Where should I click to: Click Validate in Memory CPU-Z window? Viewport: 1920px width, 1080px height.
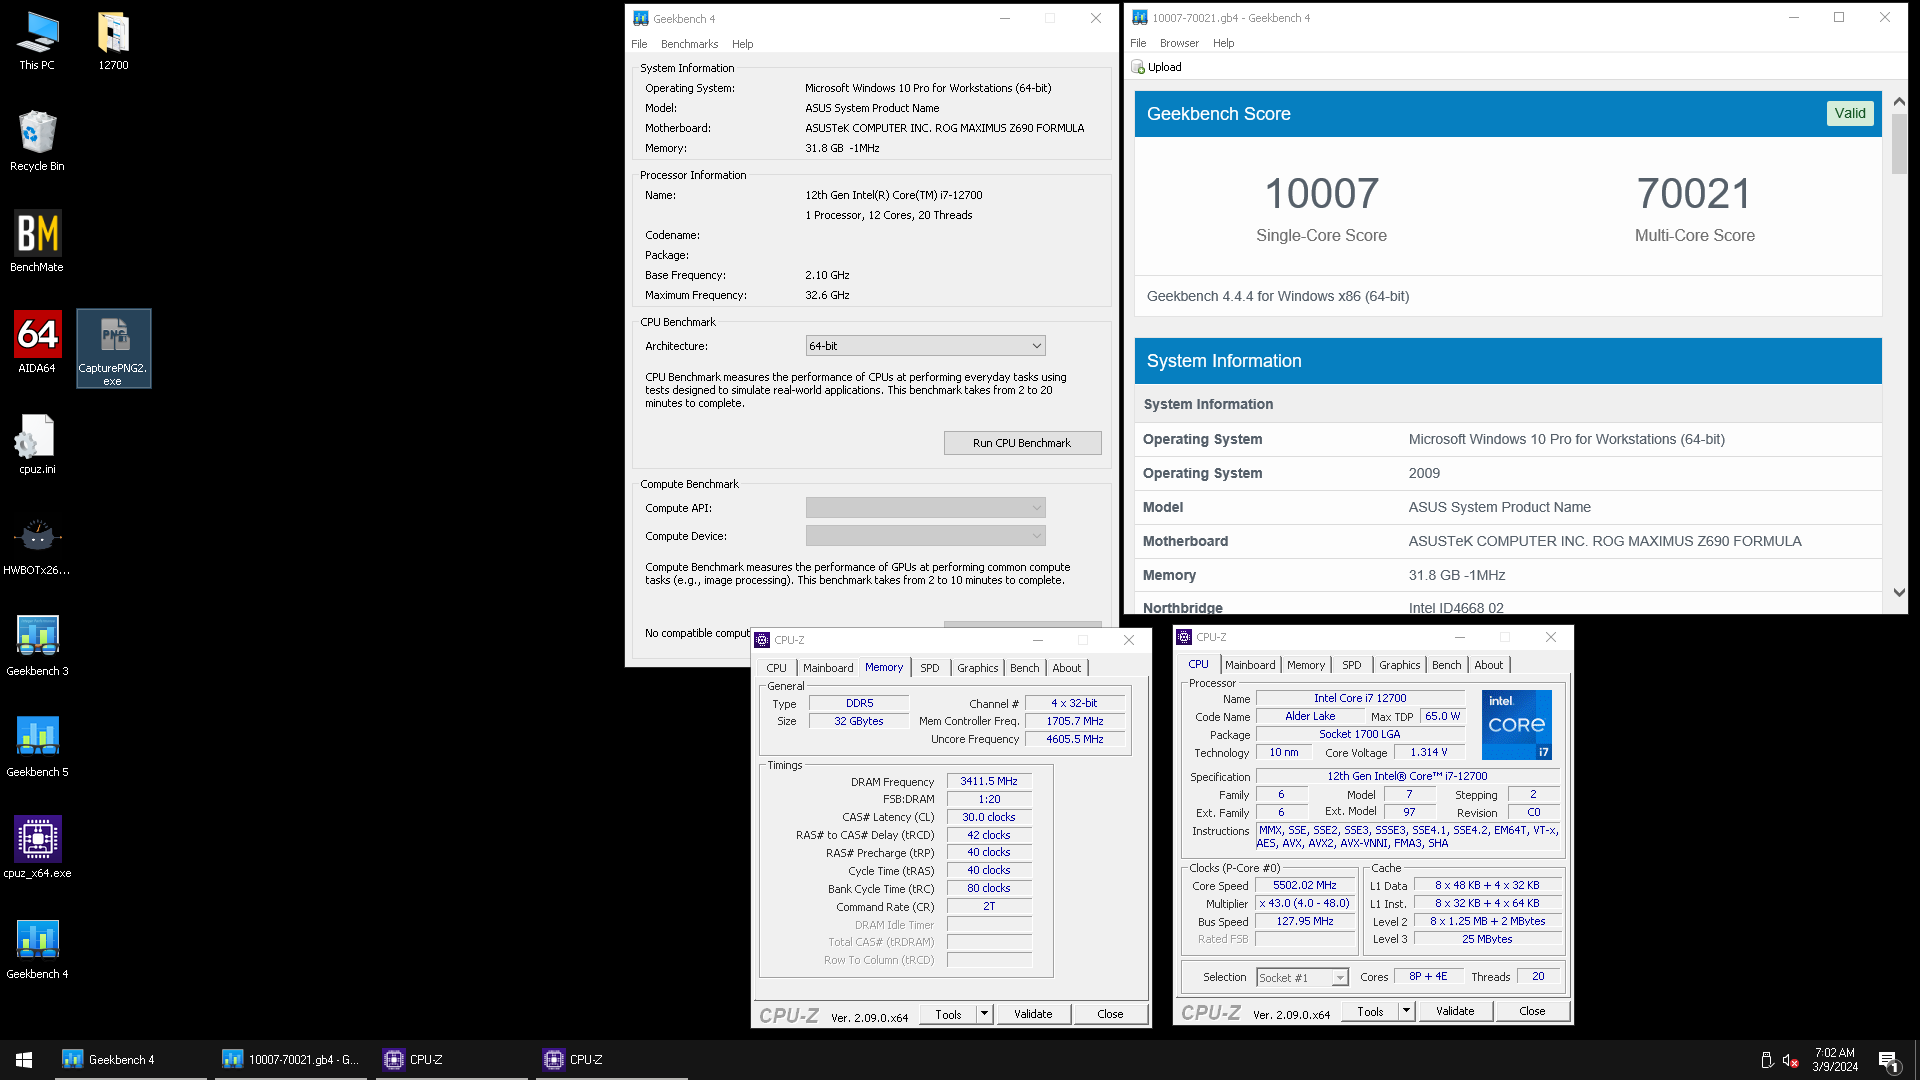1033,1014
